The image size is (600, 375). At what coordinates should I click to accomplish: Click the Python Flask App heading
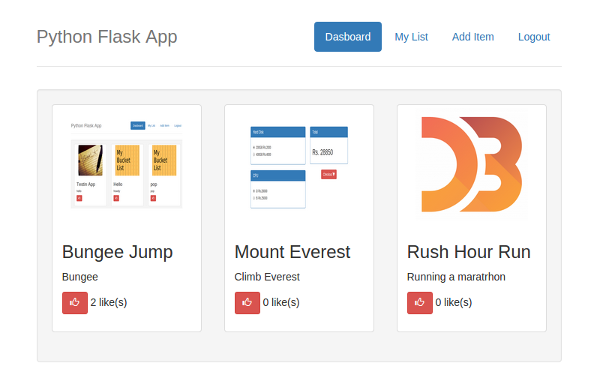(107, 37)
